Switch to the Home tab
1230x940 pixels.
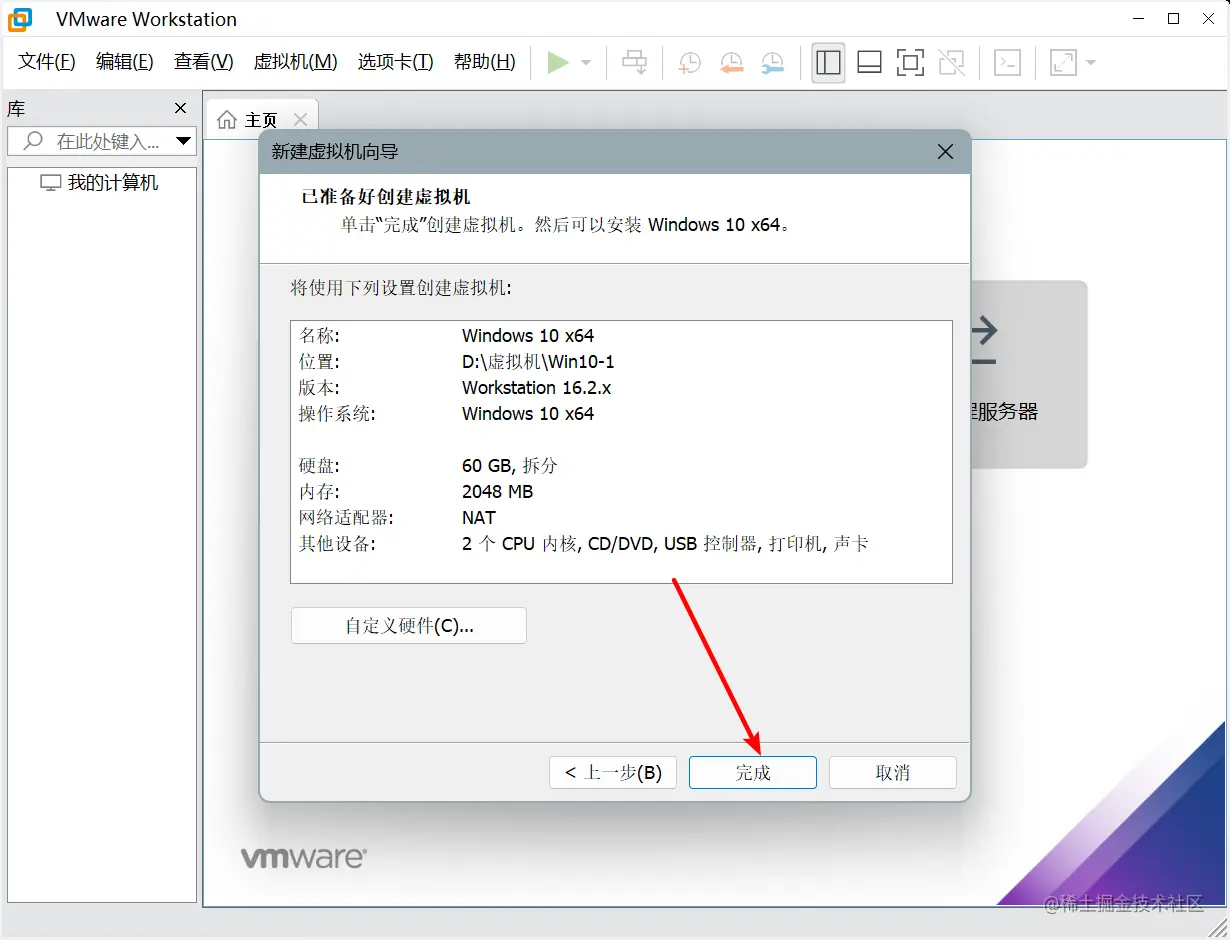[x=260, y=120]
